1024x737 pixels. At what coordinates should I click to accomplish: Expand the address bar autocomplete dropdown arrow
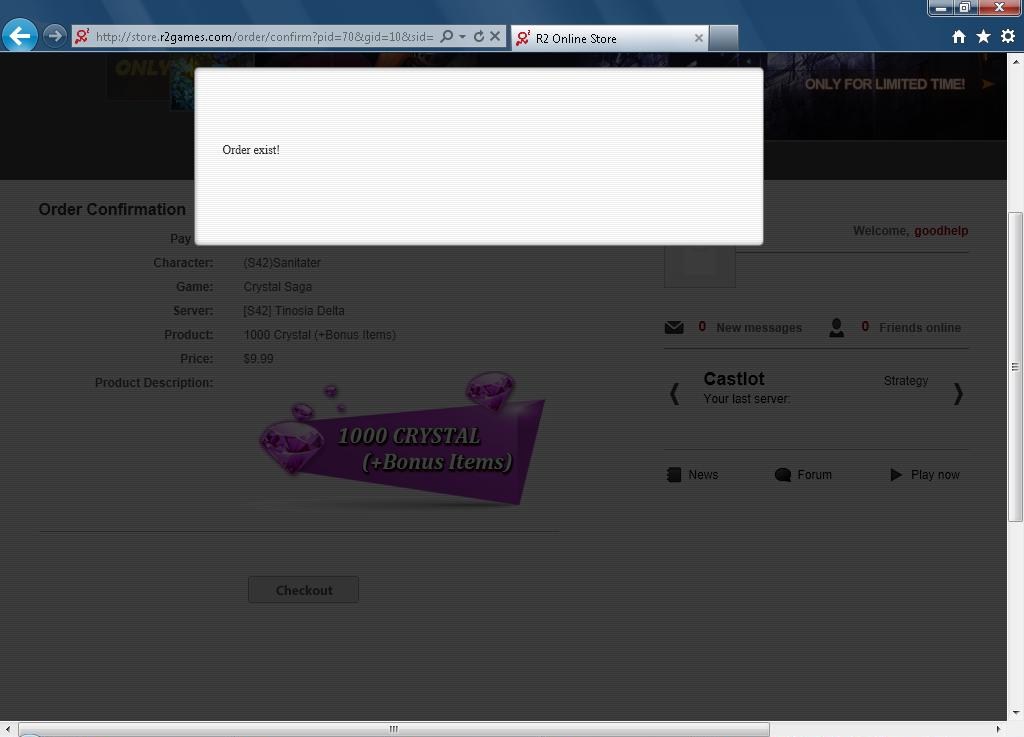tap(462, 37)
